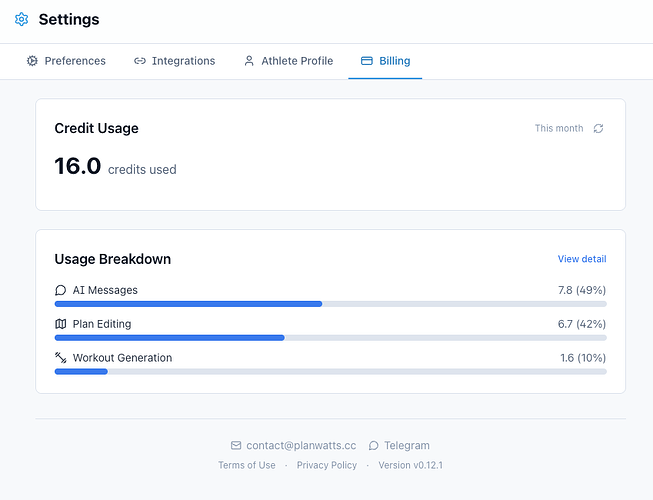Click the contact@planwatts.cc email link

(x=301, y=445)
